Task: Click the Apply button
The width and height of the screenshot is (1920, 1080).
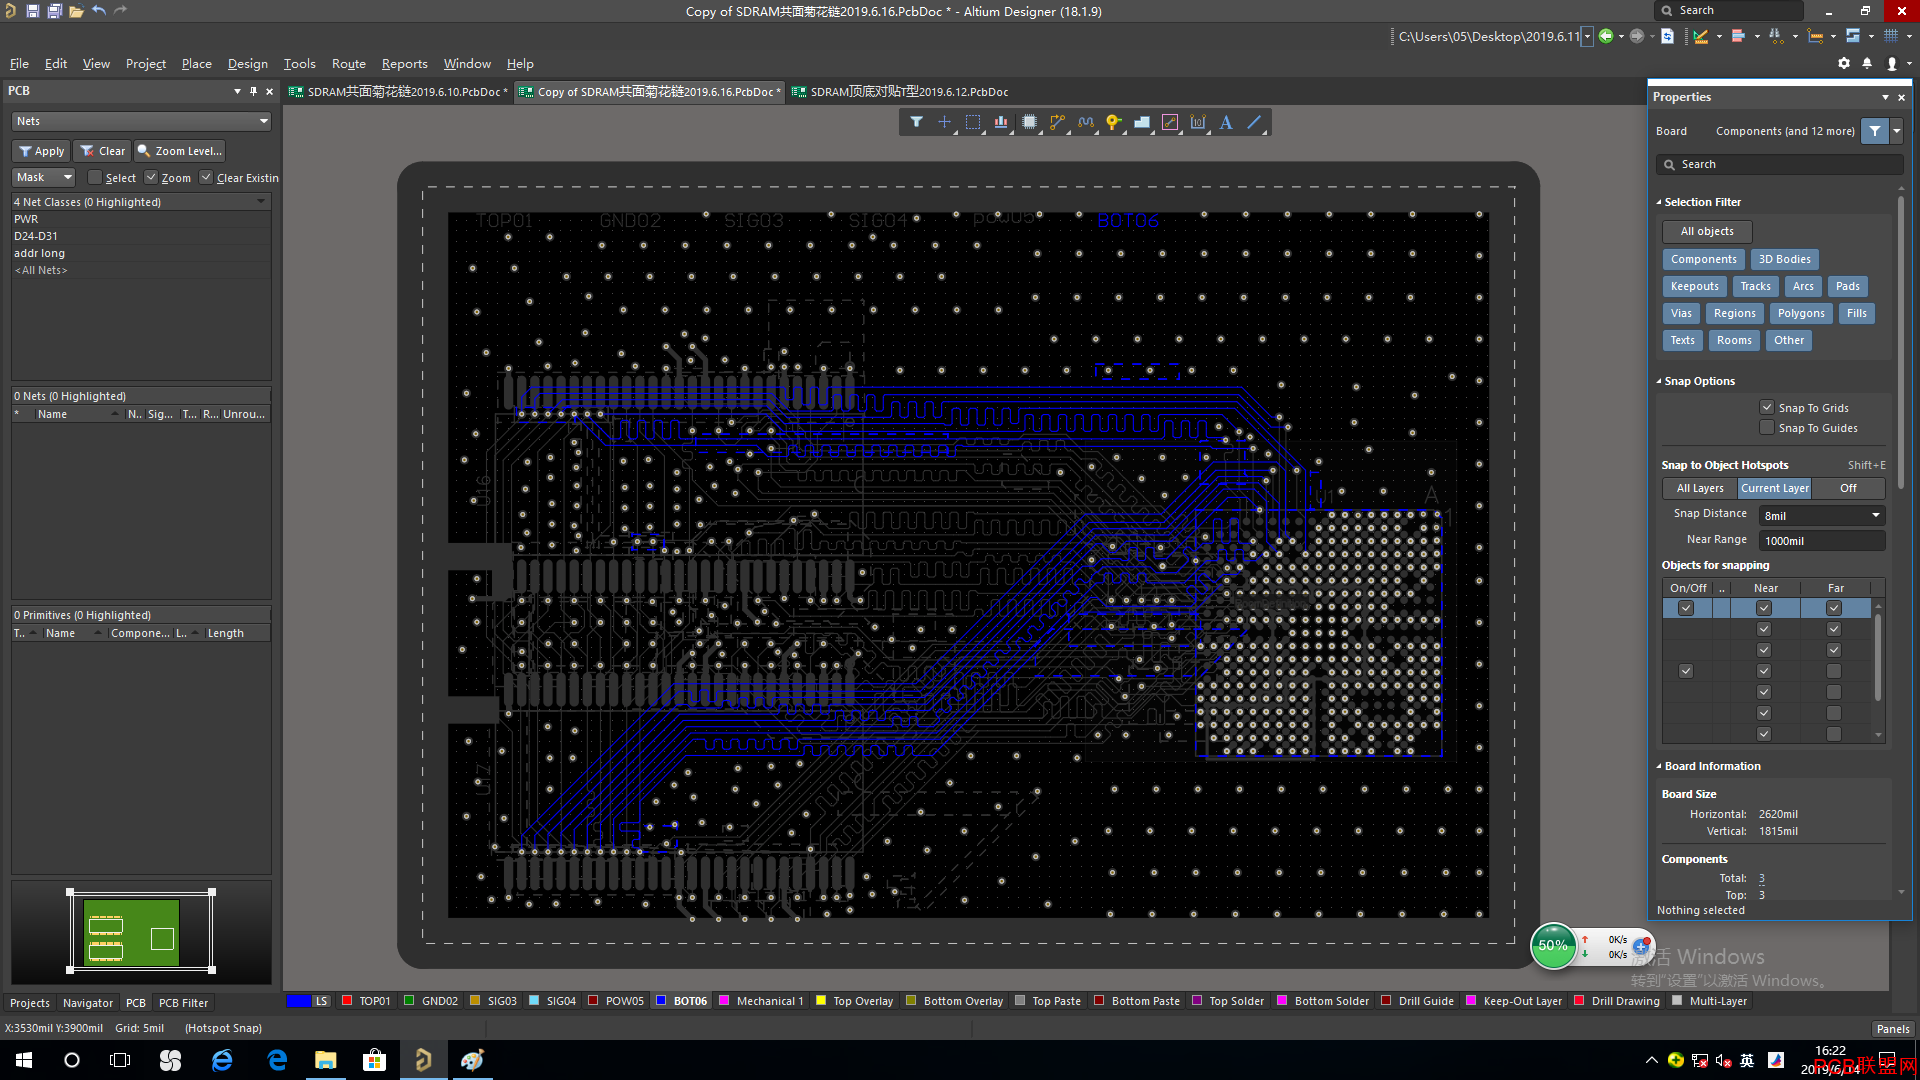Action: tap(41, 151)
